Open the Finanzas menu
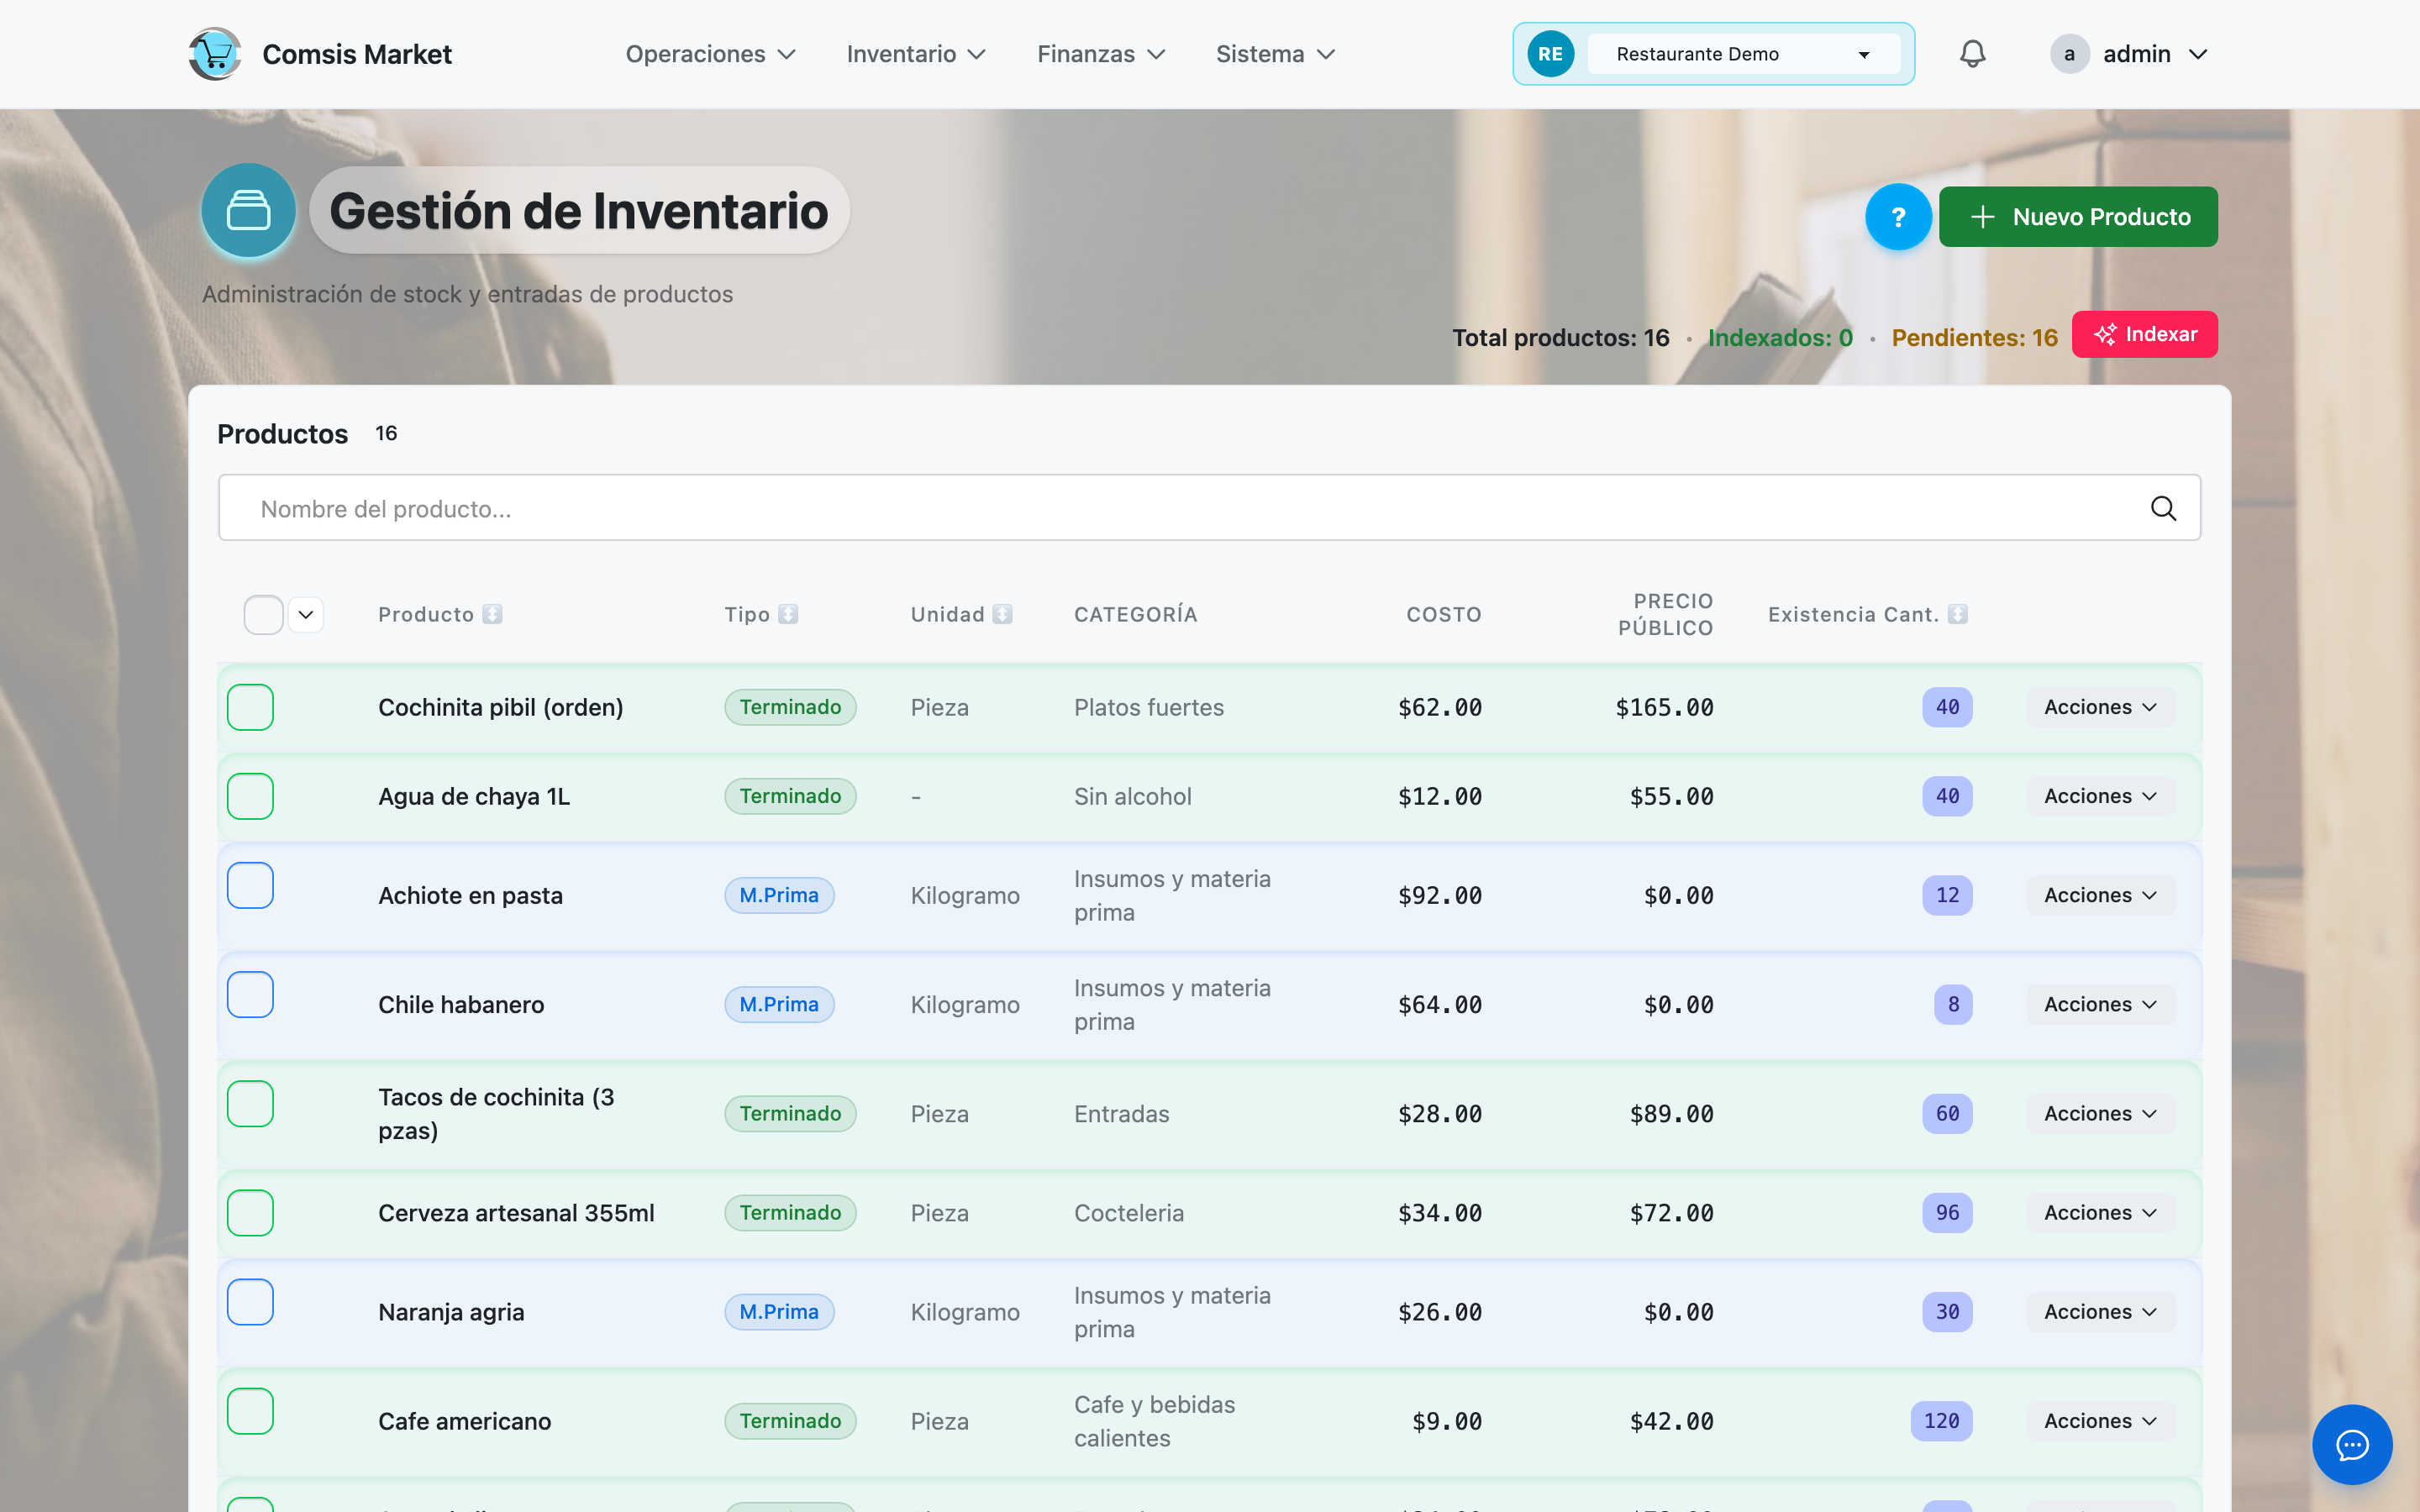 [1101, 54]
